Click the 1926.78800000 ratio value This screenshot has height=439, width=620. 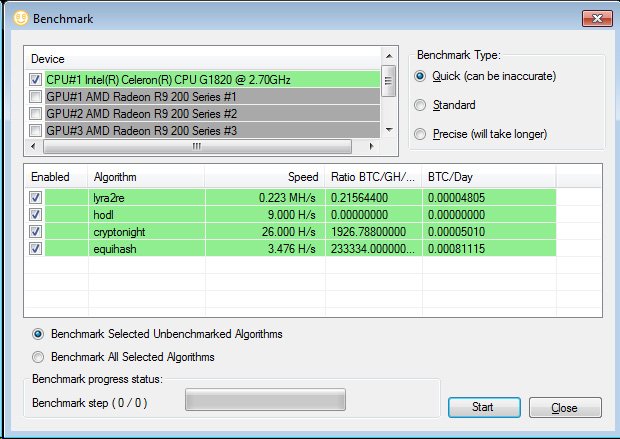pyautogui.click(x=368, y=231)
